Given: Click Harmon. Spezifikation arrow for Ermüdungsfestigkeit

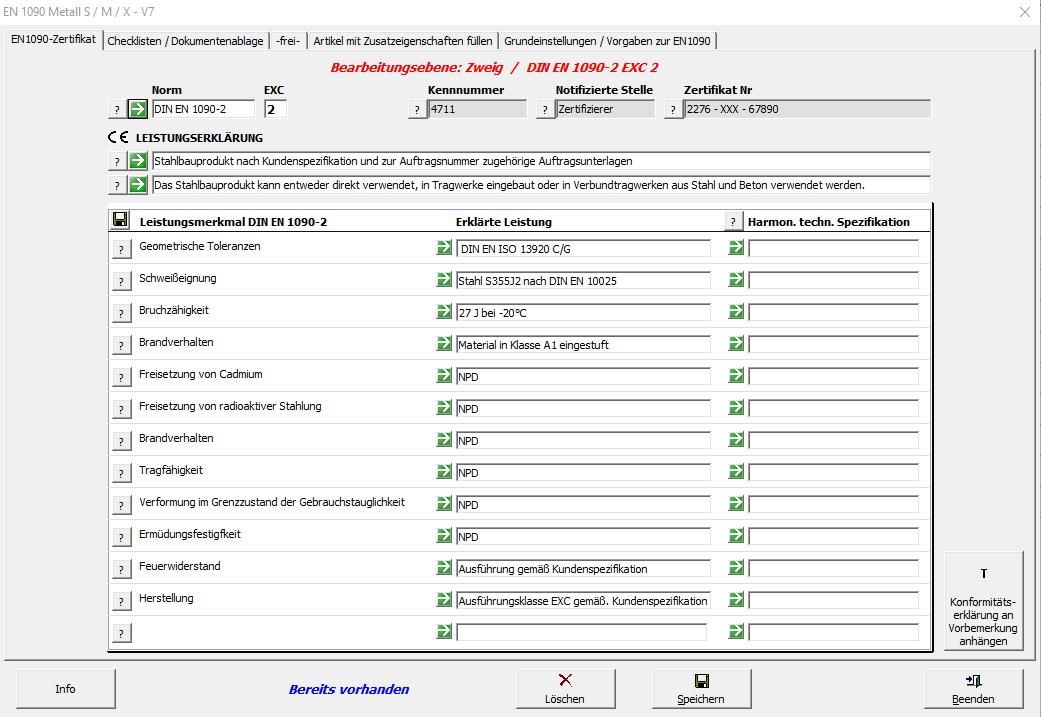Looking at the screenshot, I should 736,536.
